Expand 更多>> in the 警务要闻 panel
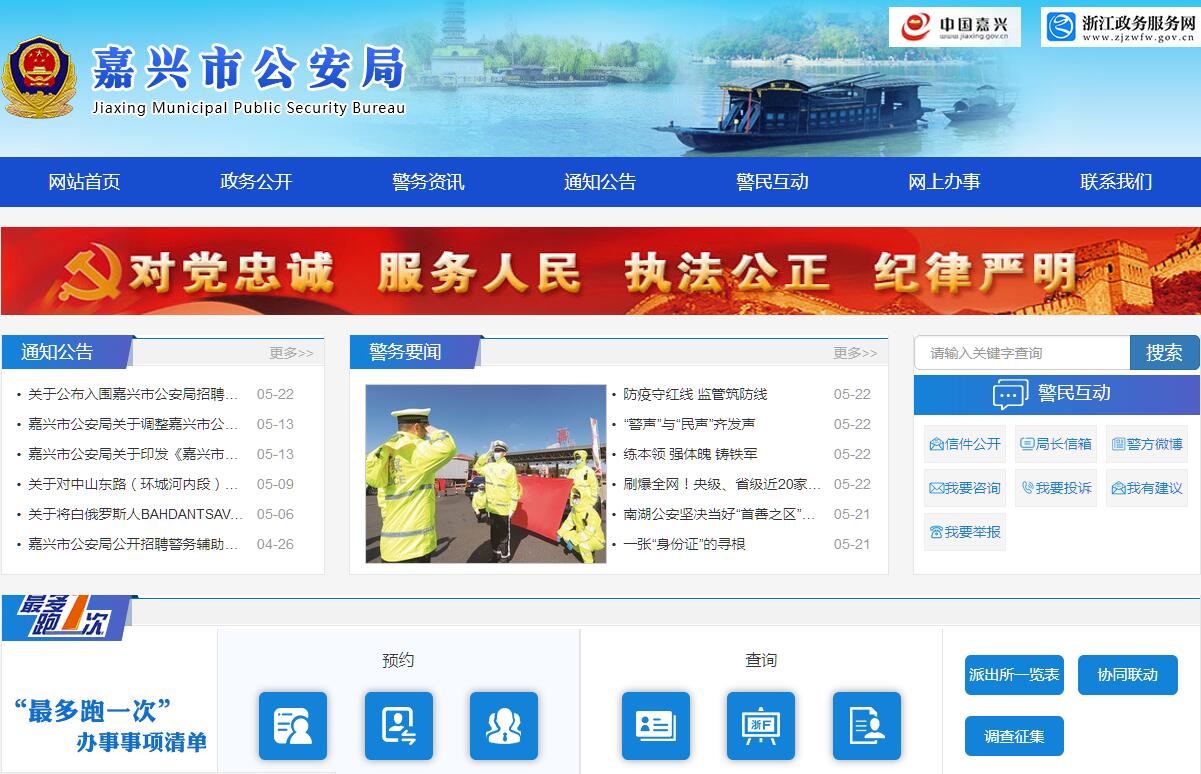Image resolution: width=1201 pixels, height=774 pixels. tap(855, 353)
